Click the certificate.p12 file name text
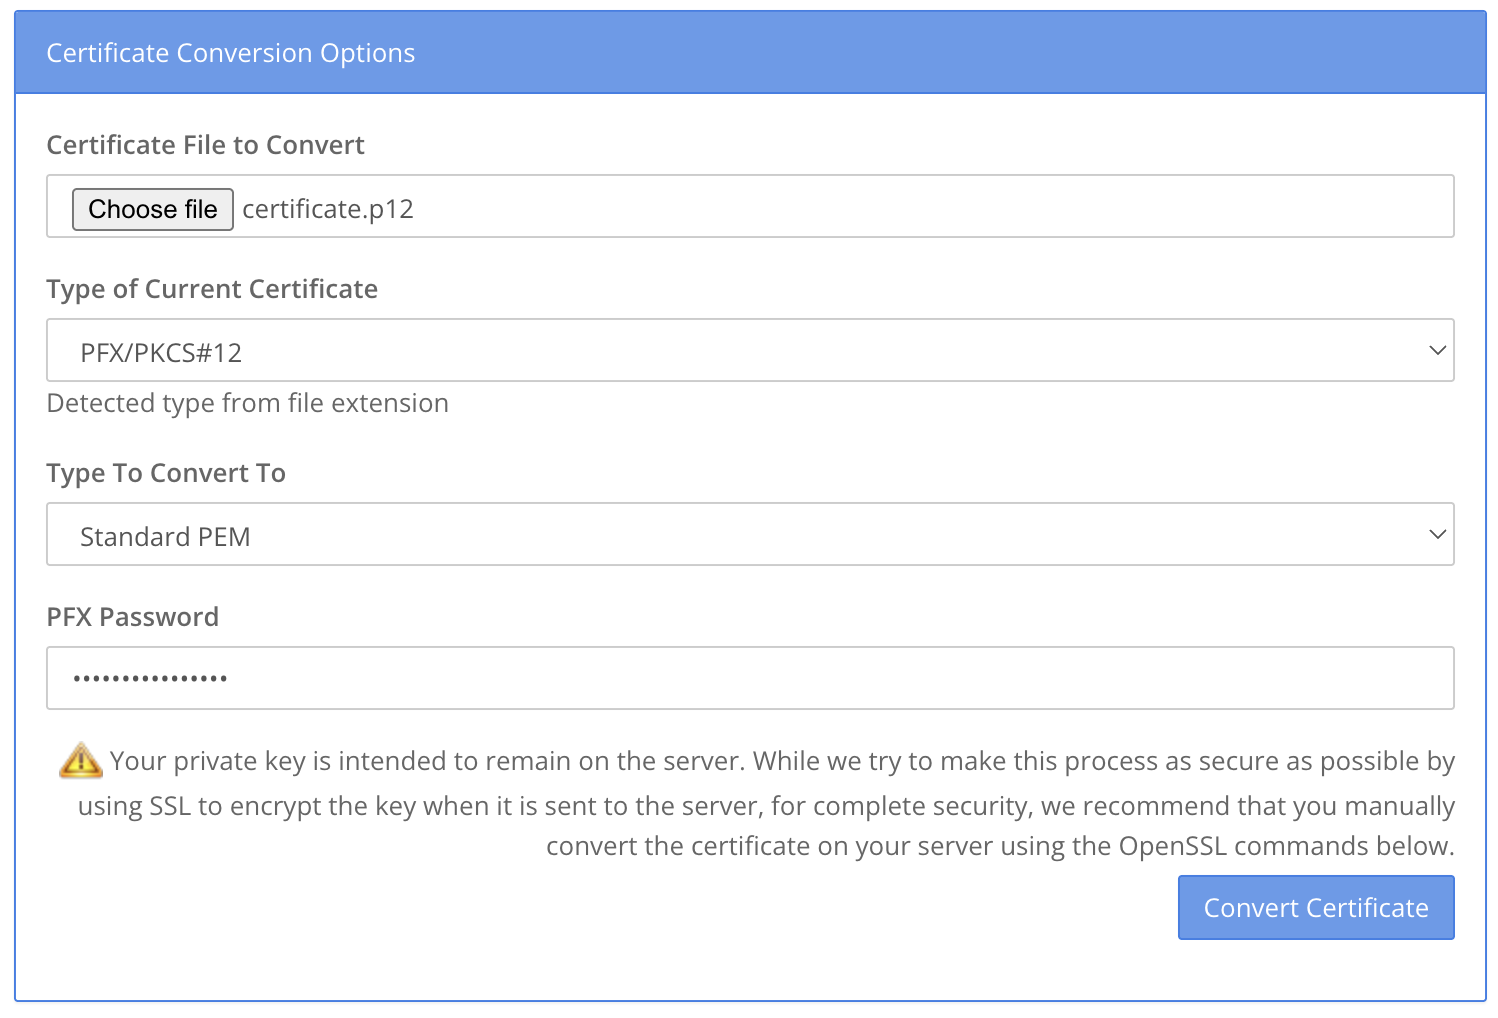 (328, 209)
